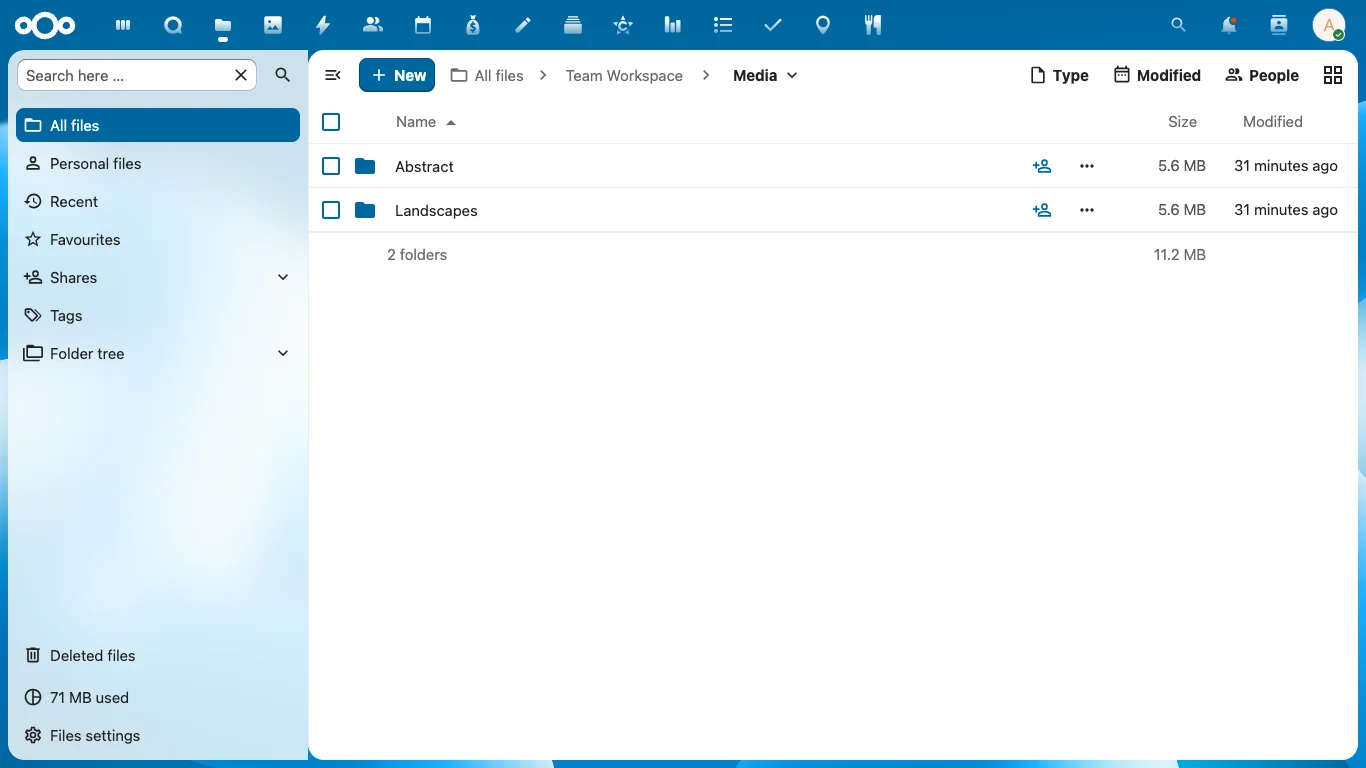The height and width of the screenshot is (768, 1366).
Task: Expand the Folder tree section
Action: tap(283, 353)
